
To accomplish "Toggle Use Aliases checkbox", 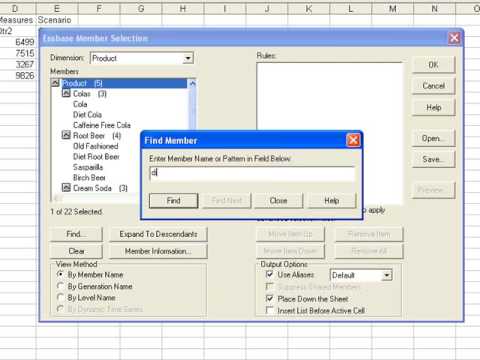I will click(269, 275).
